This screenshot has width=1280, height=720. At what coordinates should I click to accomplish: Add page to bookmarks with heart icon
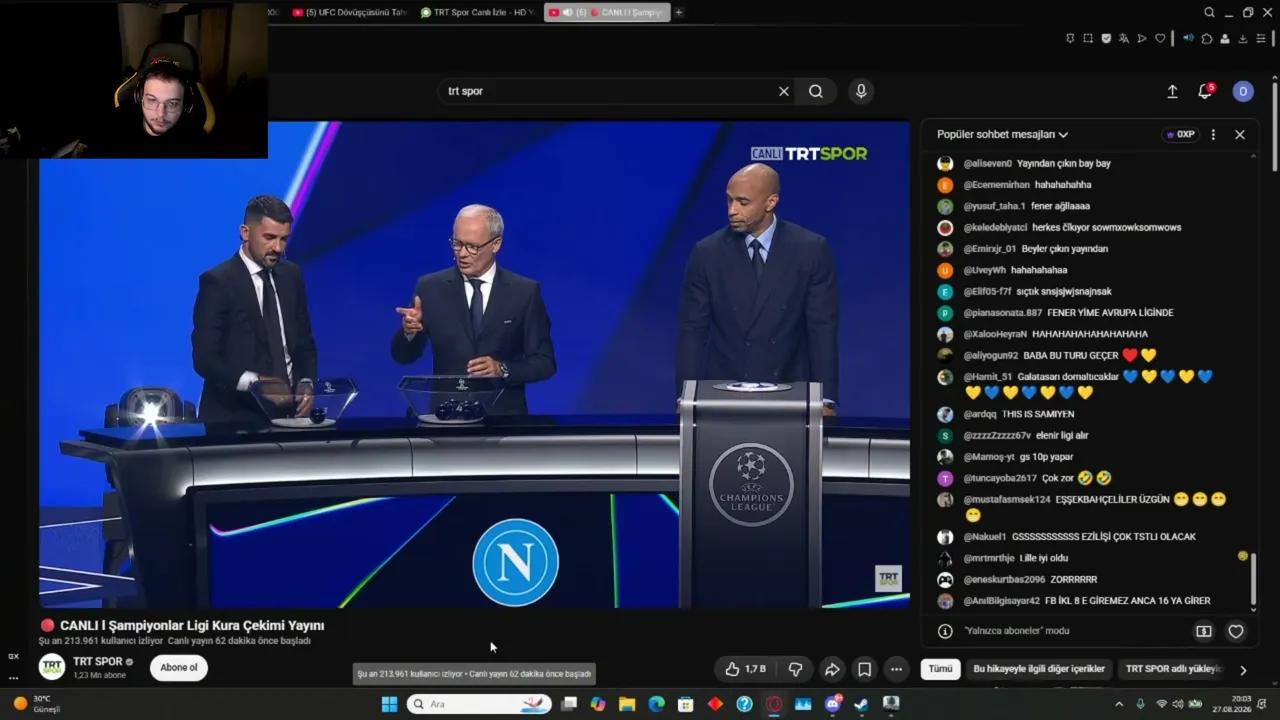coord(1160,38)
